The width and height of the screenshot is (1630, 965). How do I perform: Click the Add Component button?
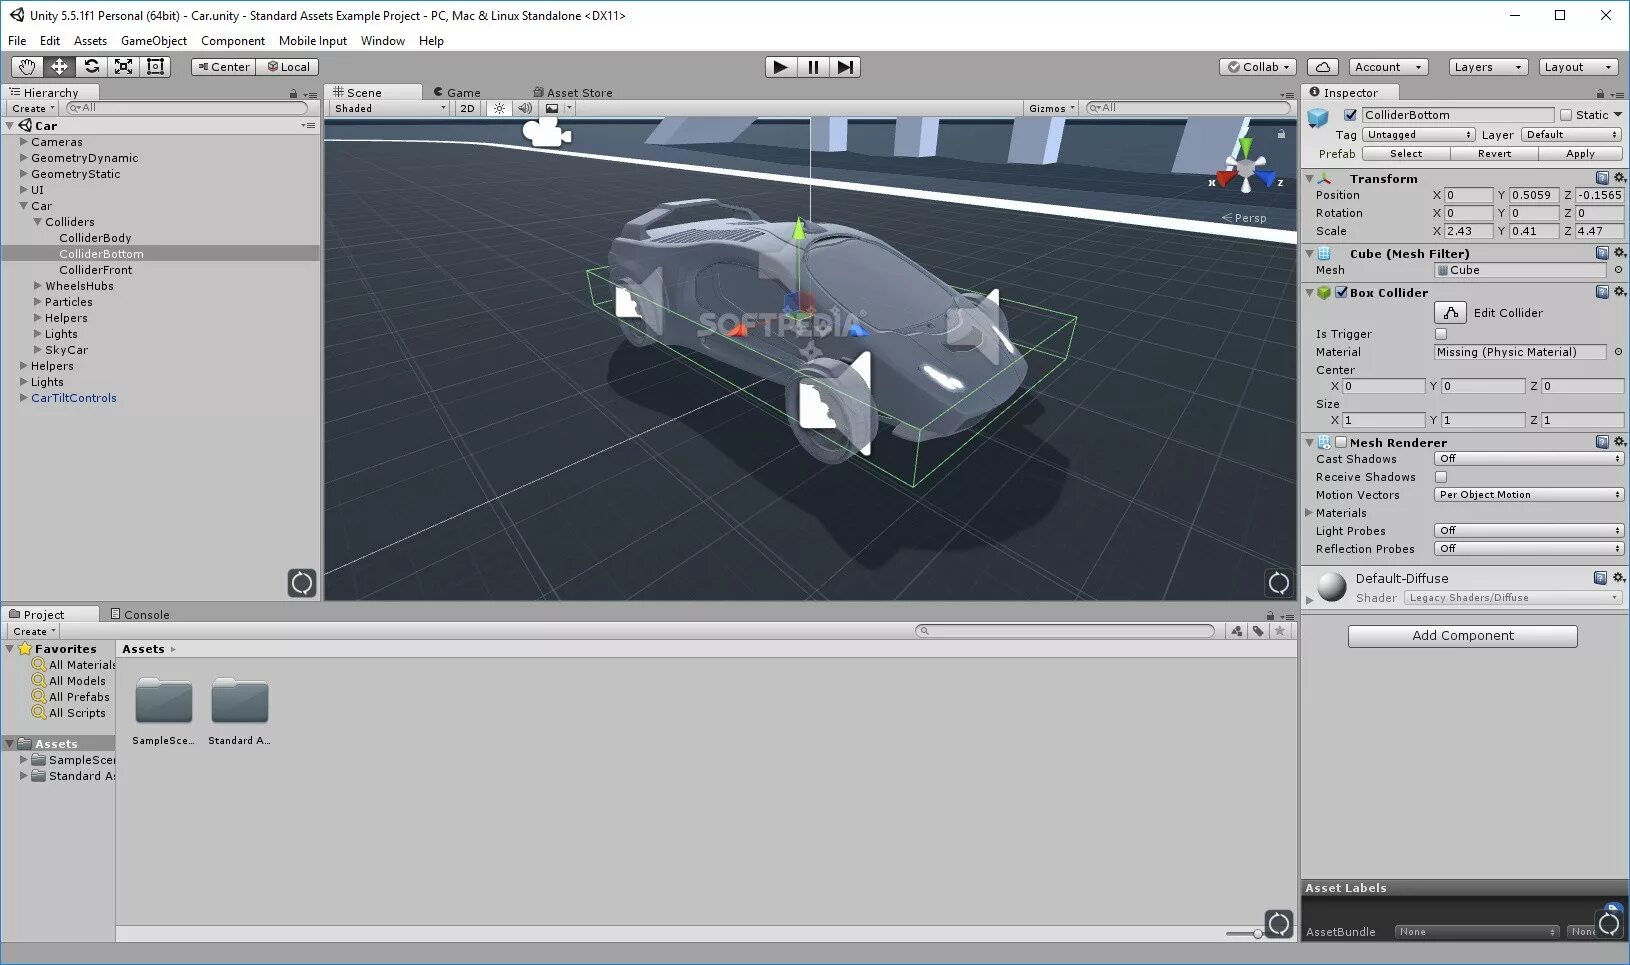(x=1463, y=636)
